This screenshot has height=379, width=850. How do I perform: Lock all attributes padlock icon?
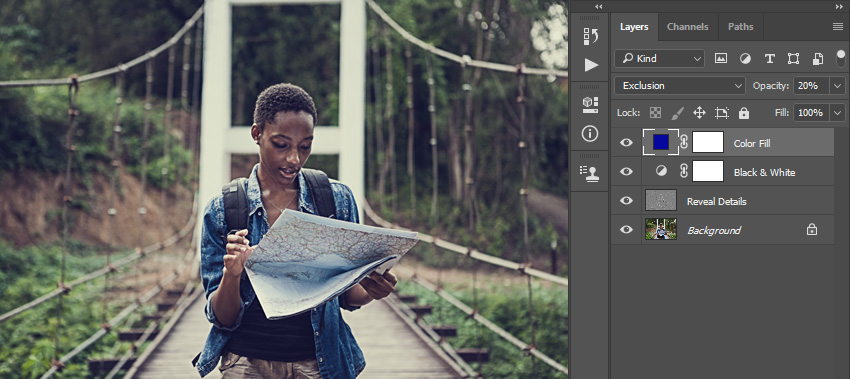744,113
